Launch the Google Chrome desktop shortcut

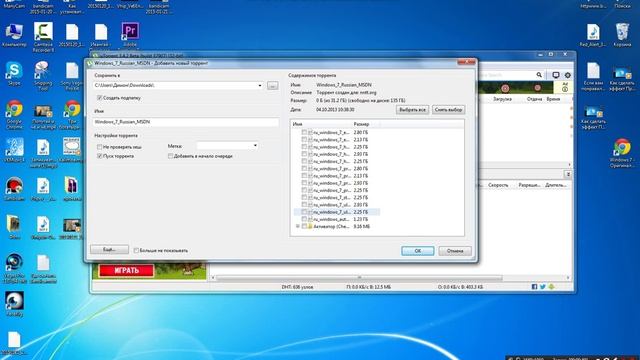pos(14,113)
